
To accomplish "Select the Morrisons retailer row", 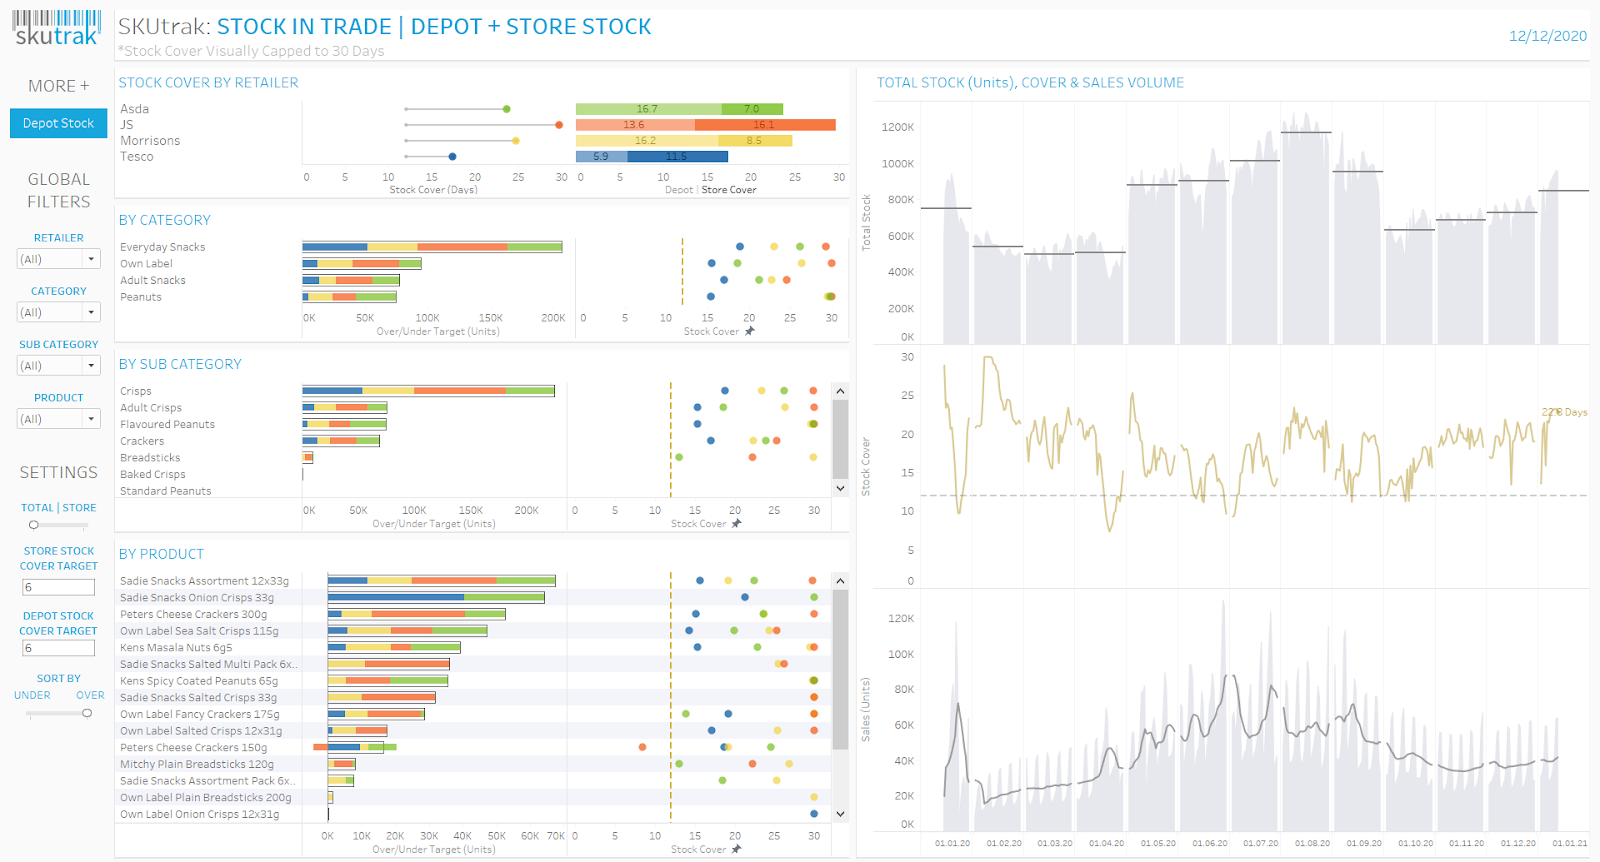I will pyautogui.click(x=150, y=141).
